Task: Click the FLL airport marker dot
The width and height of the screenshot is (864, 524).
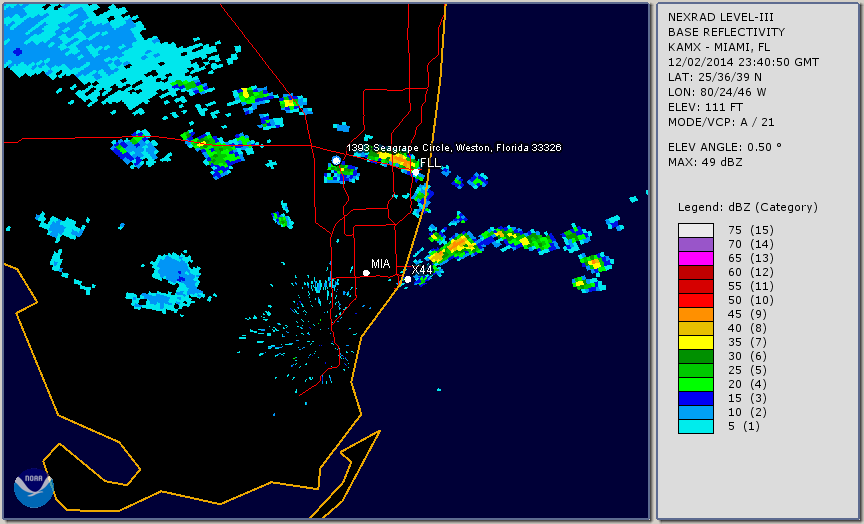Action: pos(415,172)
